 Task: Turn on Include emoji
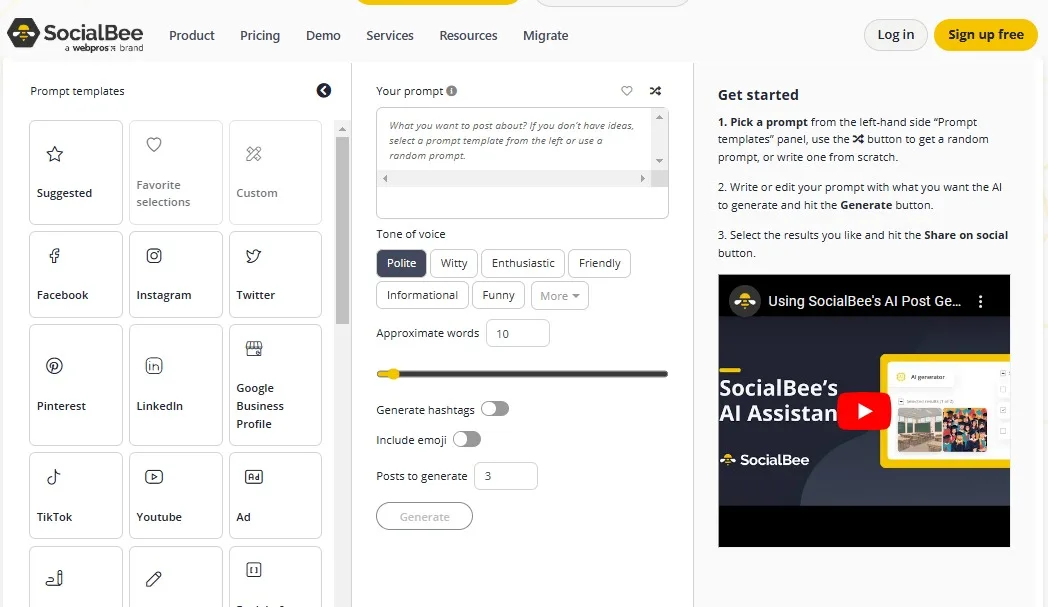pyautogui.click(x=466, y=439)
